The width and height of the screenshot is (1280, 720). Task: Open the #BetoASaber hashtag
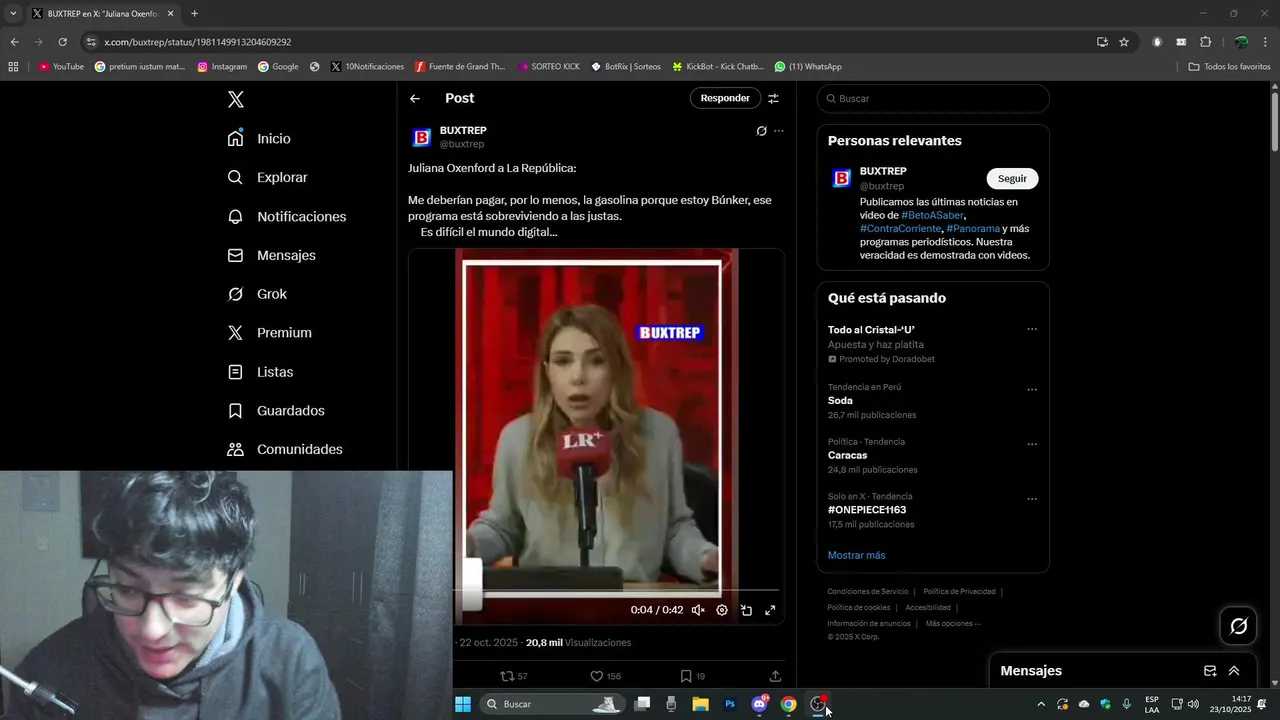932,215
